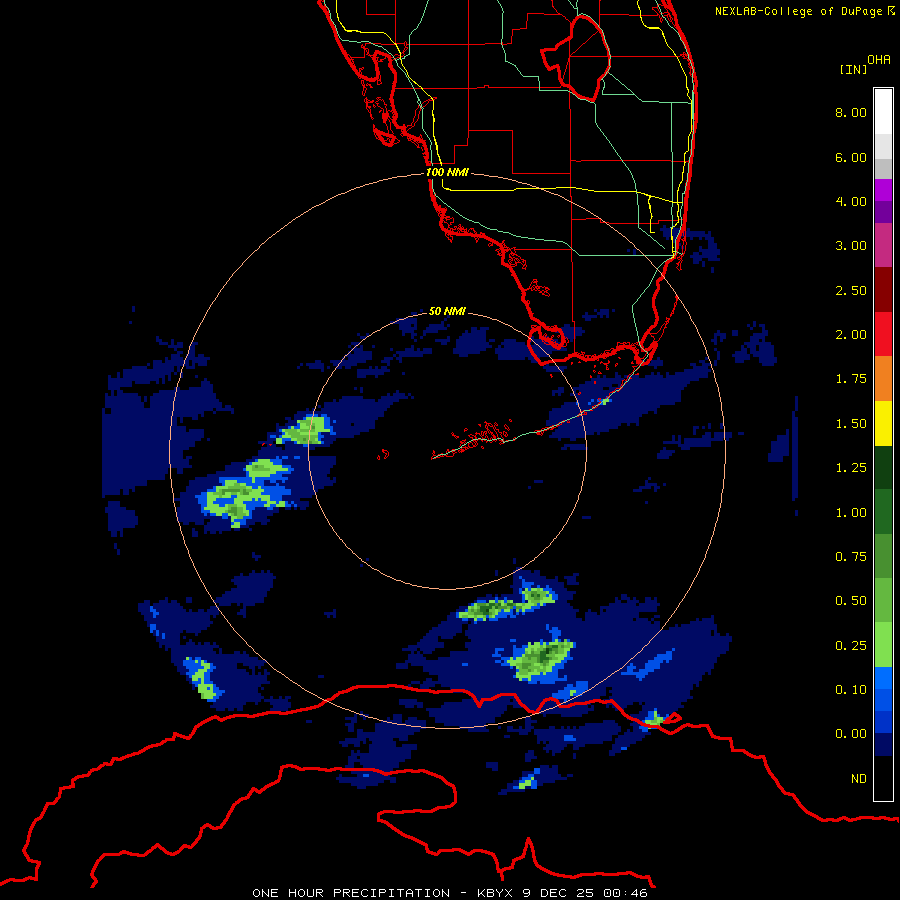
Task: Click the NEXLAB-College of DuPage title text
Action: pos(804,11)
